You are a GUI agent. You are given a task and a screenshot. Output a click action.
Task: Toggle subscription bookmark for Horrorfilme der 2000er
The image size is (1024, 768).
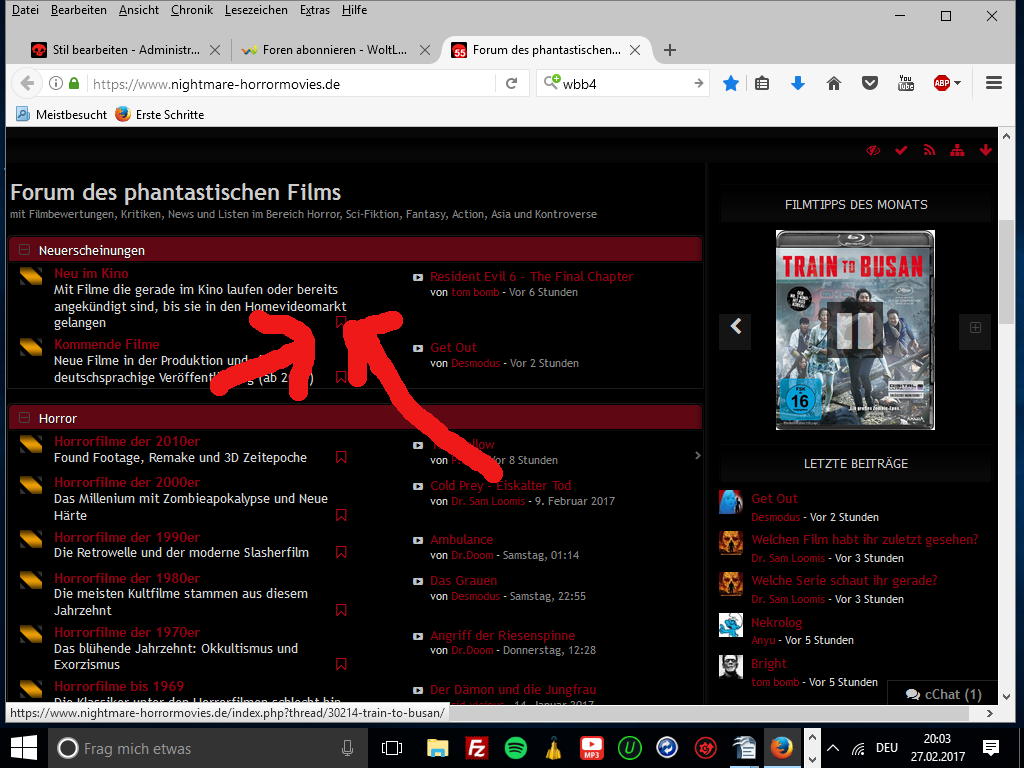click(x=341, y=515)
